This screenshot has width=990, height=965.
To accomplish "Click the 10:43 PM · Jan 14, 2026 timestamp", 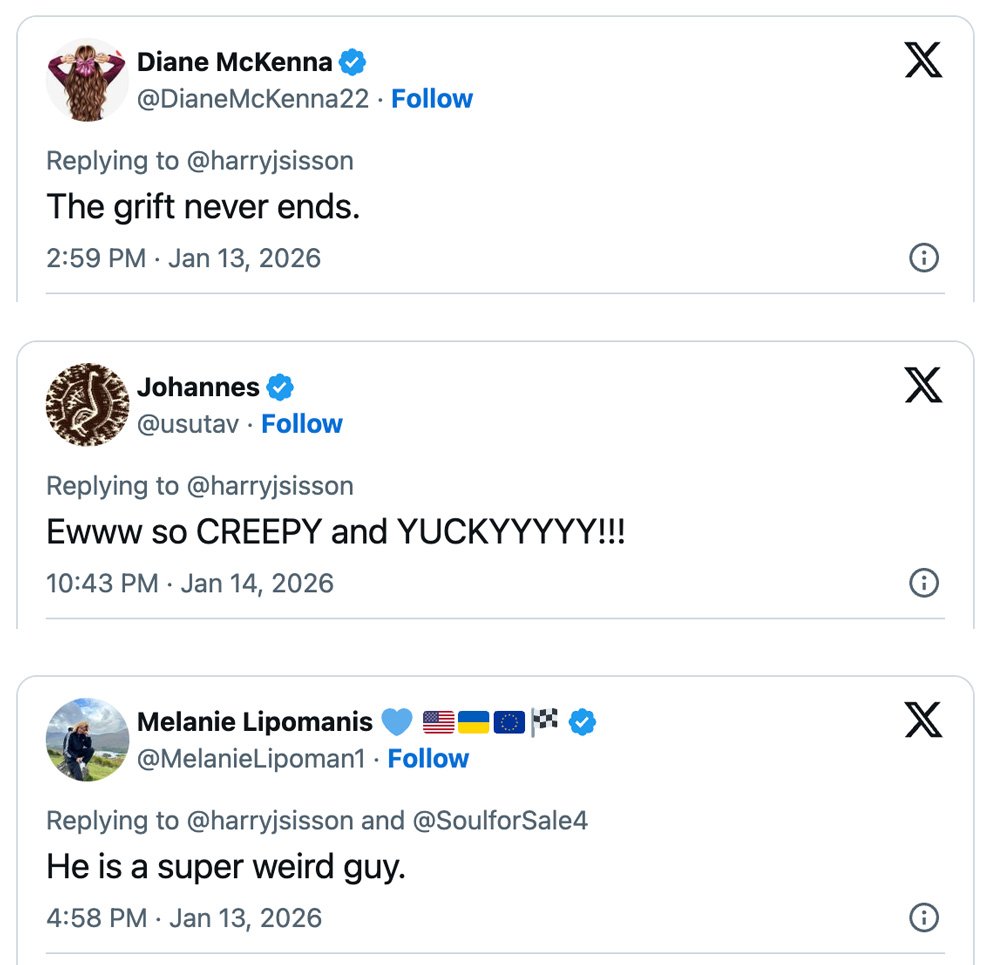I will pos(189,583).
